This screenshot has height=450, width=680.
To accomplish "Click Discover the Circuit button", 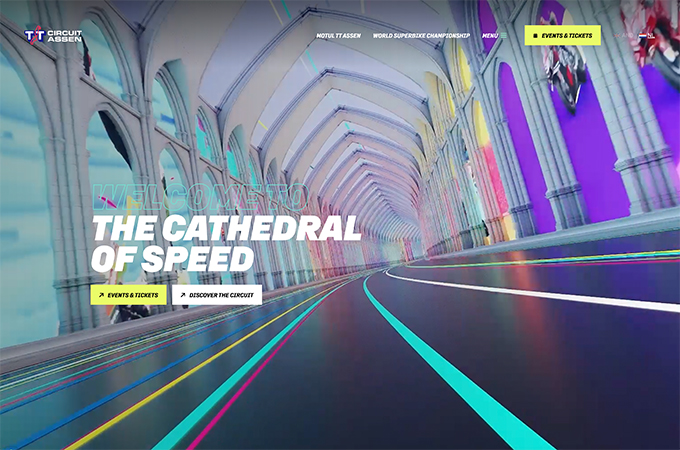I will point(217,295).
